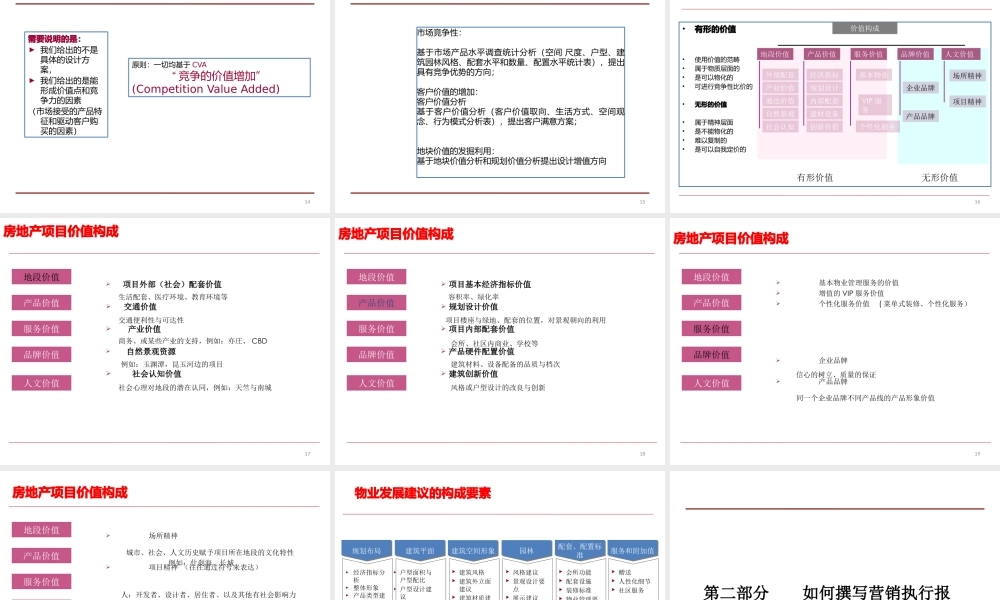Click the 项目基本经济指标价值 bullet
Viewport: 1000px width, 600px height.
point(489,284)
